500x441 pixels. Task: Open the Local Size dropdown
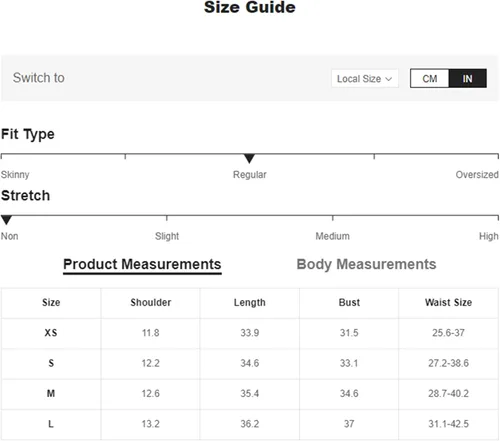pyautogui.click(x=365, y=79)
